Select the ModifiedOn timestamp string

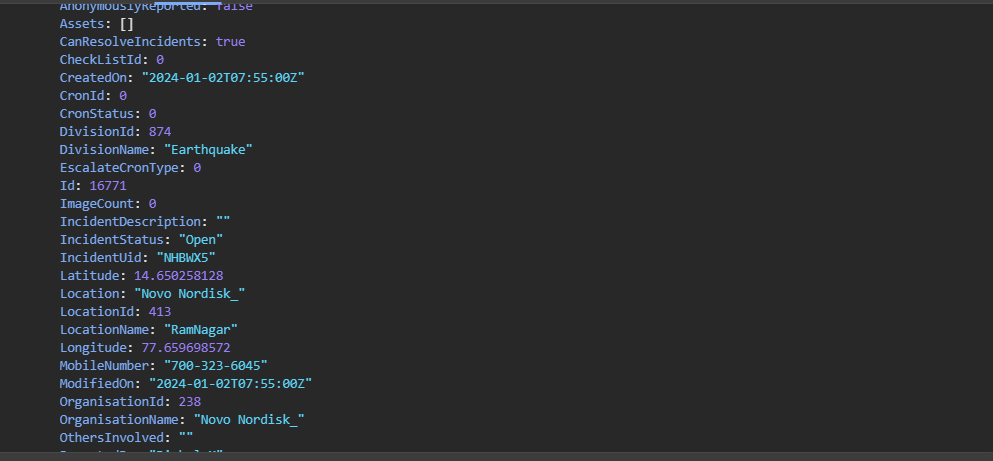click(x=232, y=383)
